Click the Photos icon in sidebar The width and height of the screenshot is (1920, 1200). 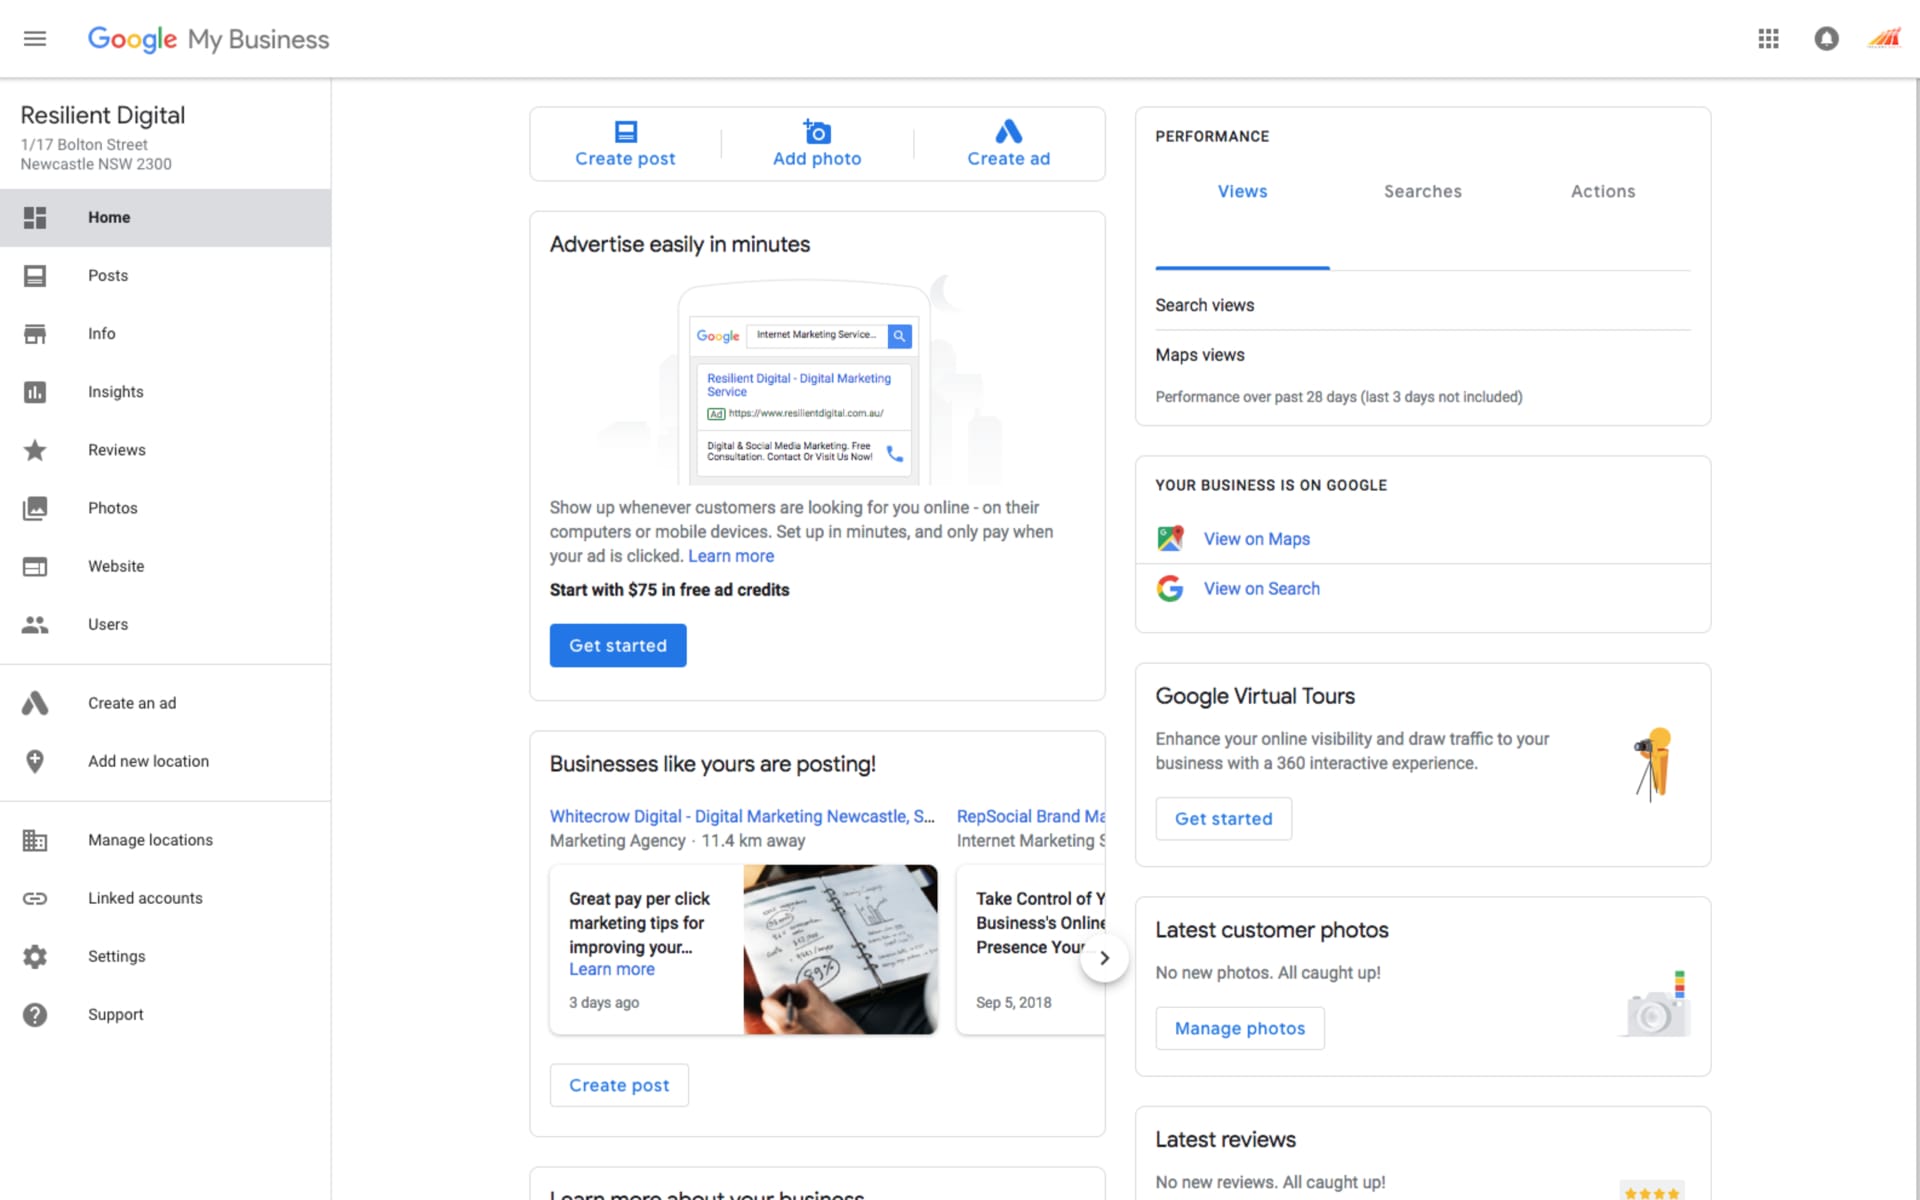(35, 508)
